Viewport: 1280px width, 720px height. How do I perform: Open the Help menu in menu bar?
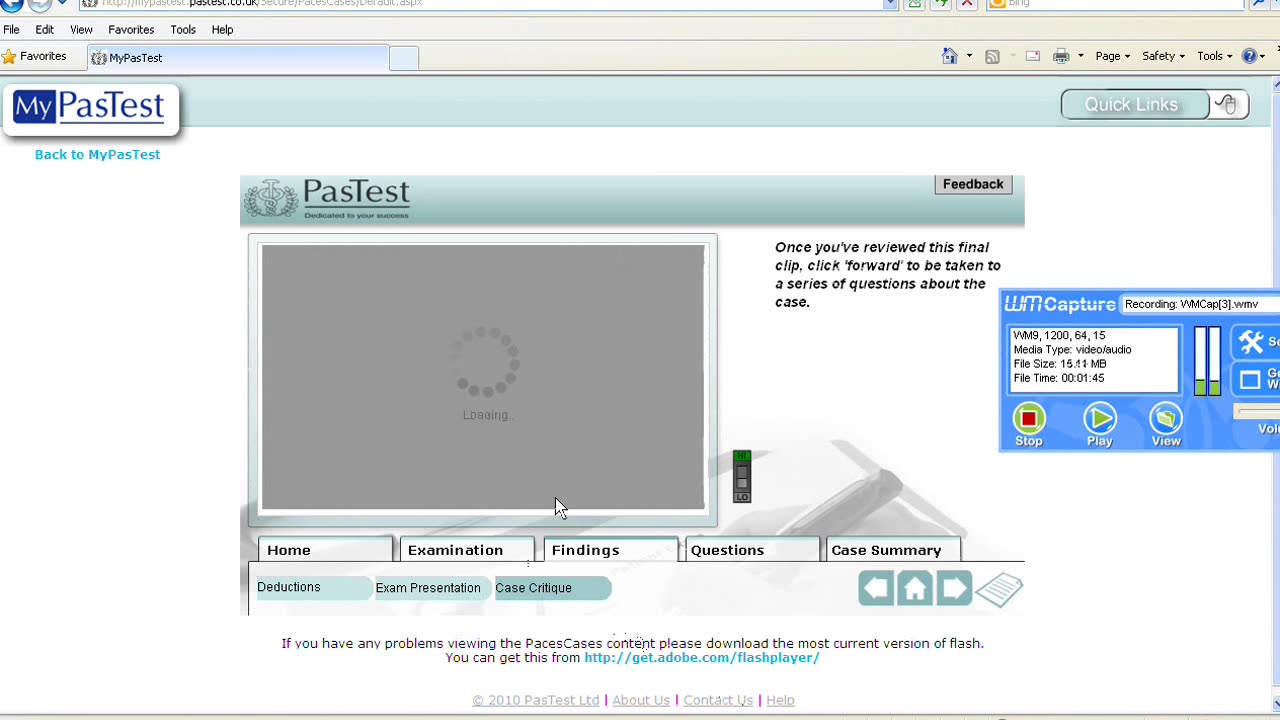pos(222,30)
